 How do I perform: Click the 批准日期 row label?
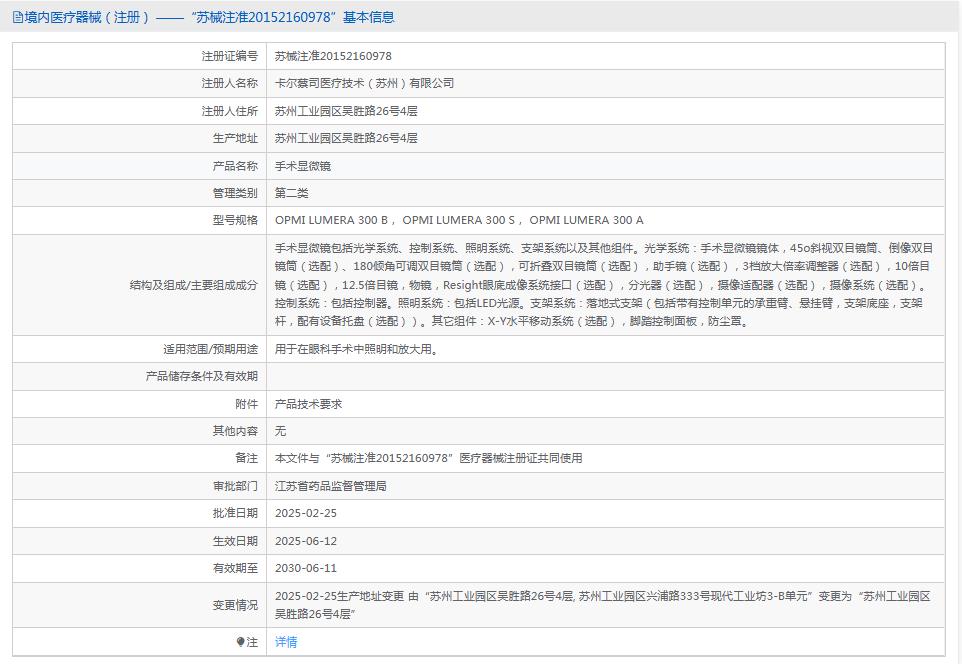tap(235, 513)
